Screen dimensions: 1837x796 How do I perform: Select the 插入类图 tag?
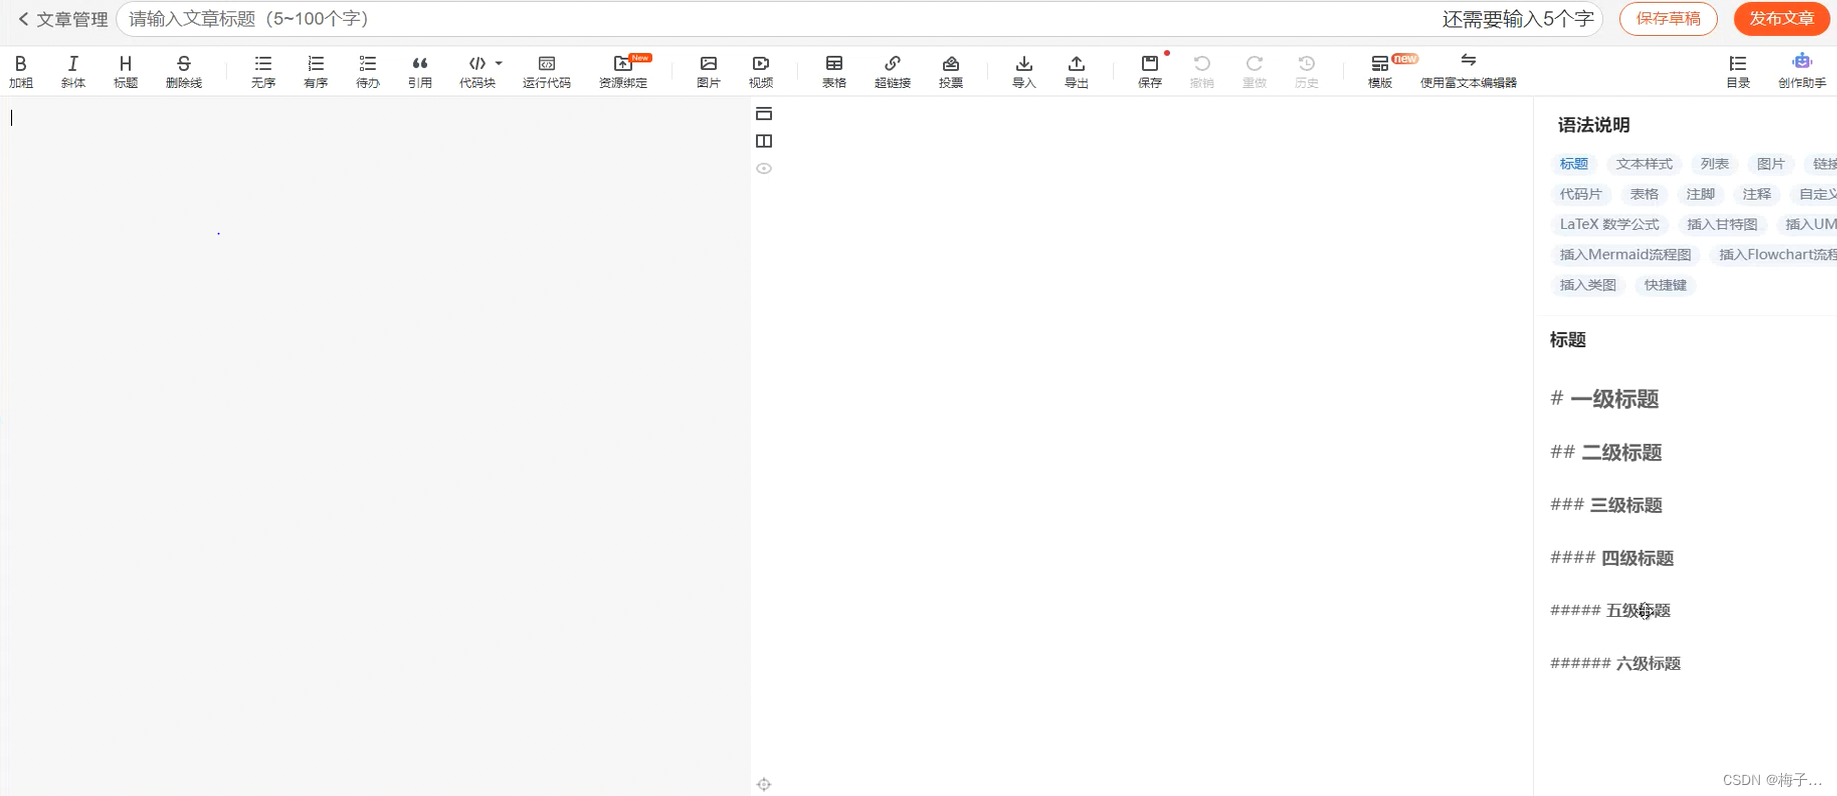(1588, 285)
